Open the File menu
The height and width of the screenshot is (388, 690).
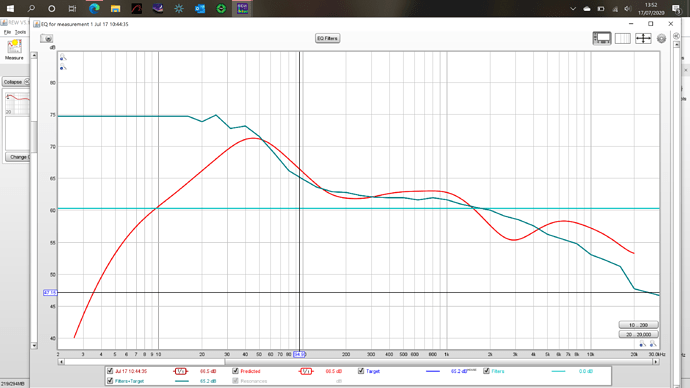pos(7,32)
